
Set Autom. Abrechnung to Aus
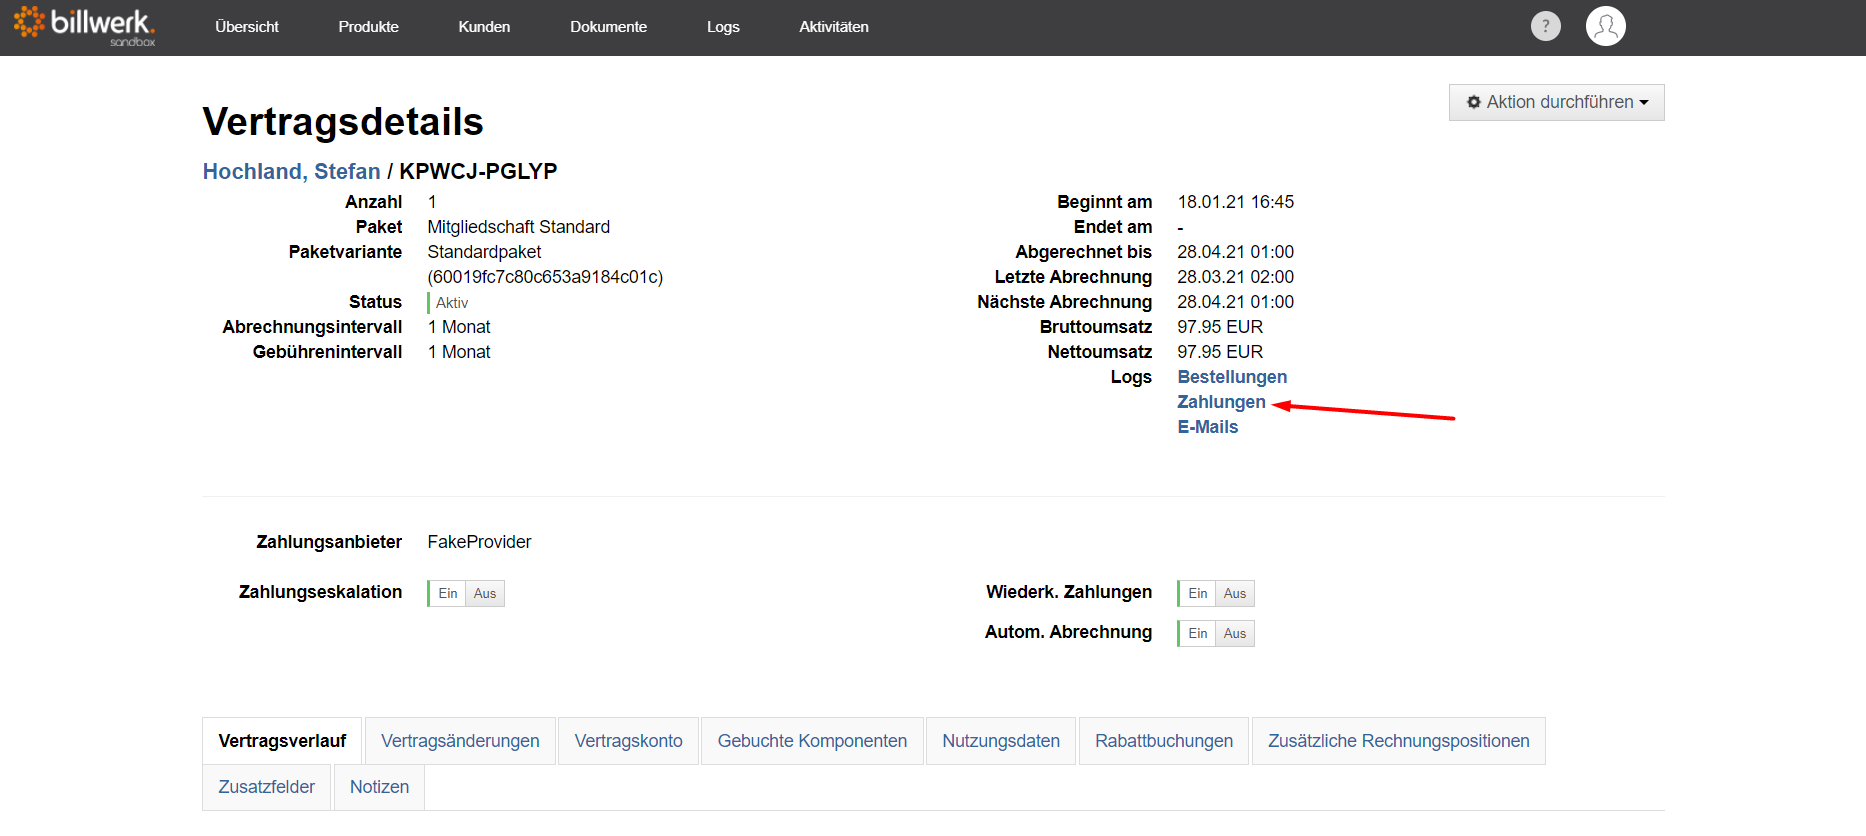click(x=1235, y=633)
